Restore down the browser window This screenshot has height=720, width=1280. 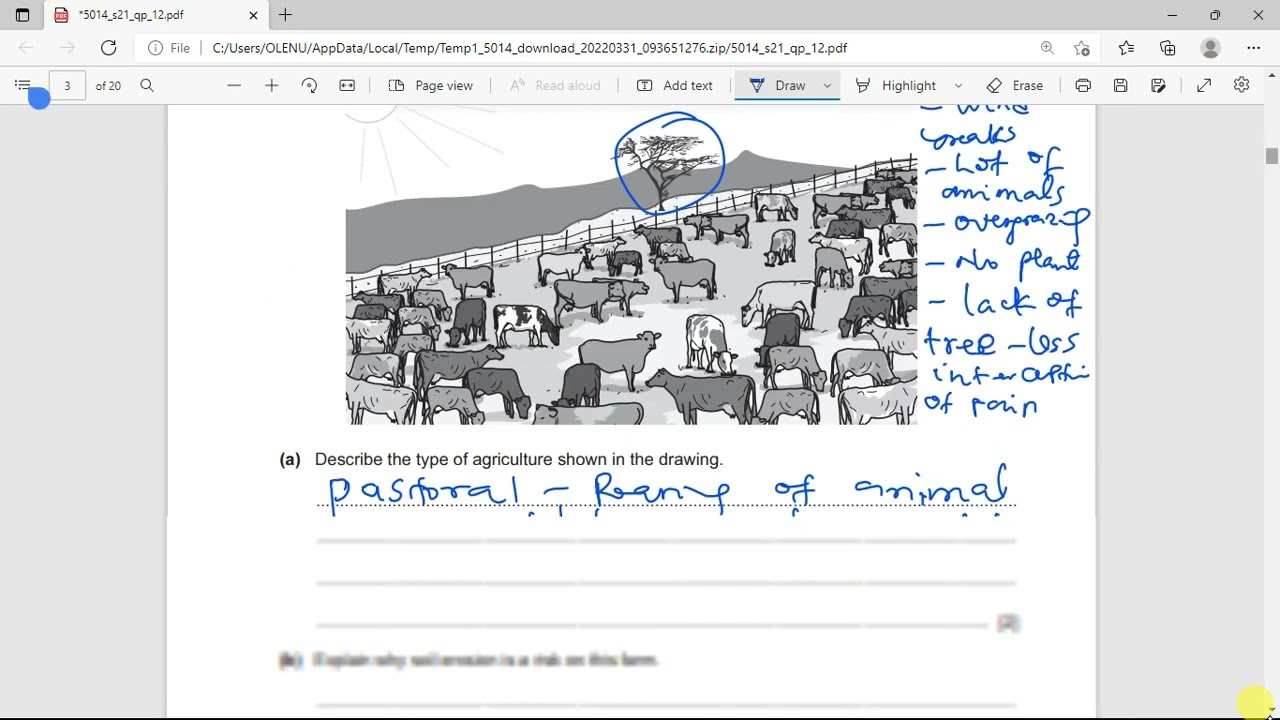1215,15
